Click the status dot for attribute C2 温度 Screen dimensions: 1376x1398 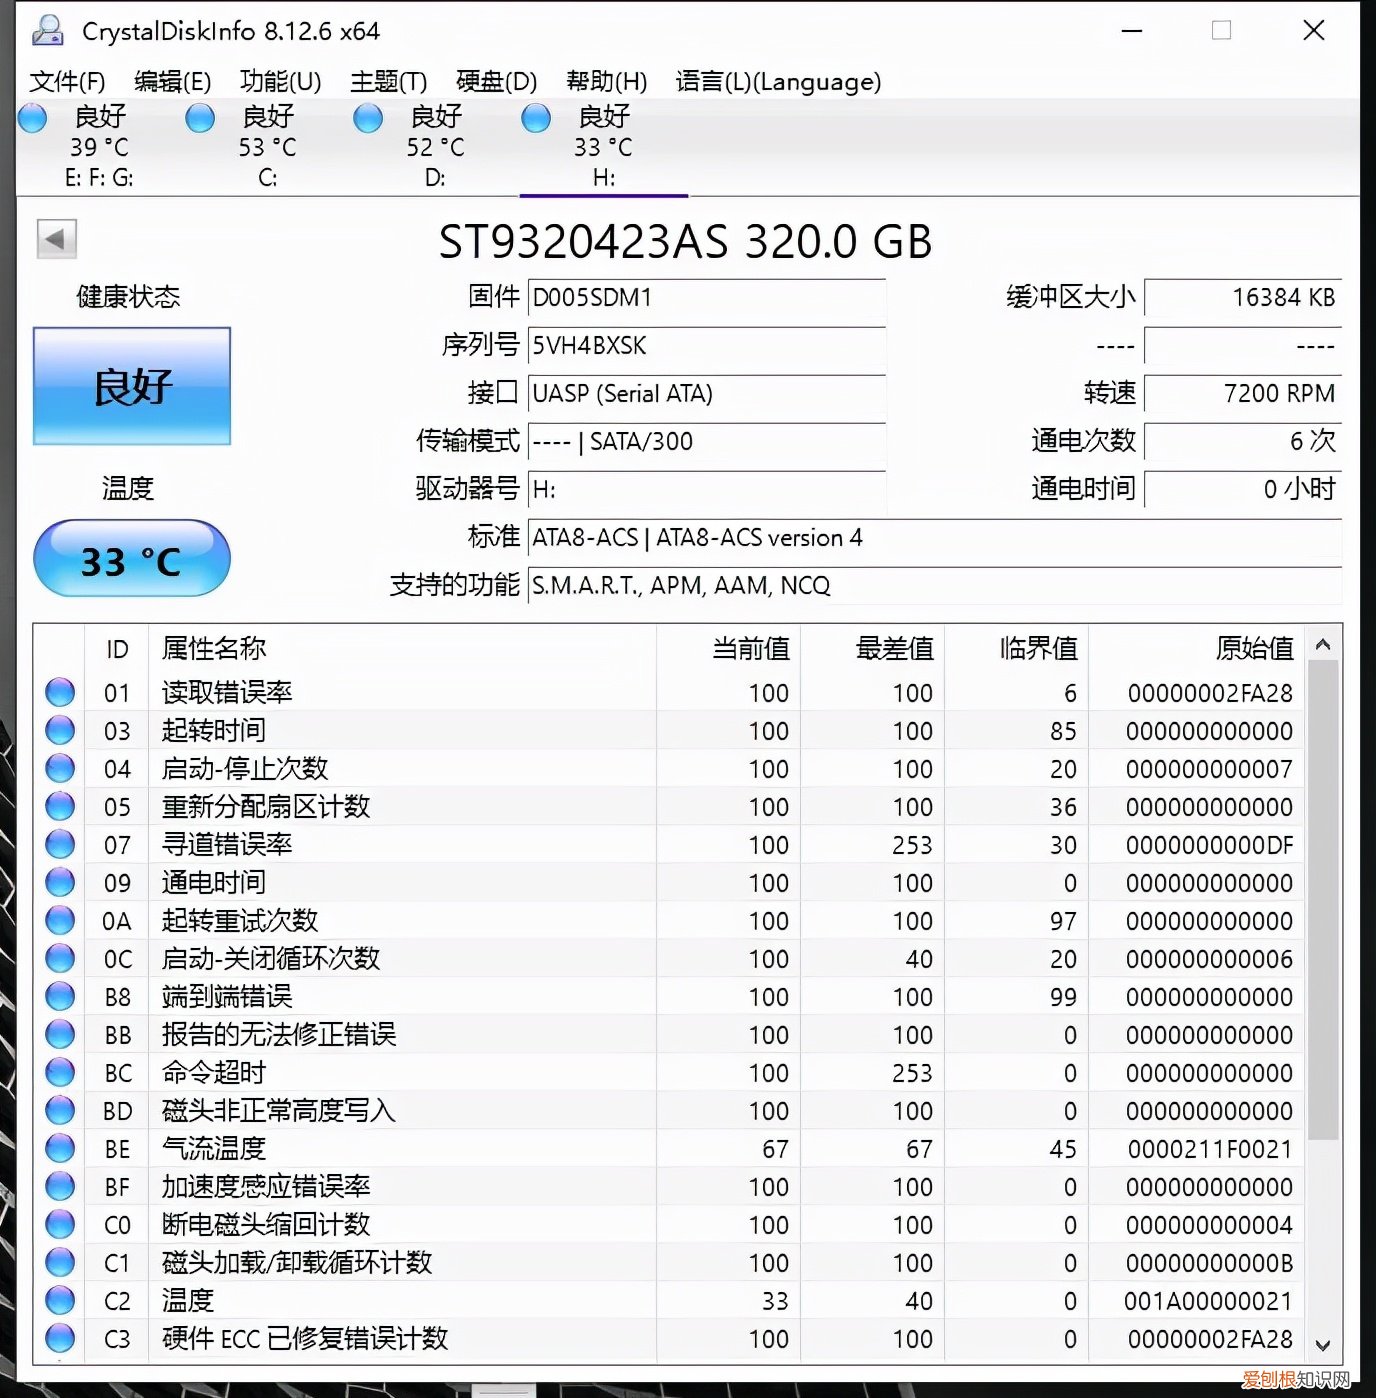[x=60, y=1301]
